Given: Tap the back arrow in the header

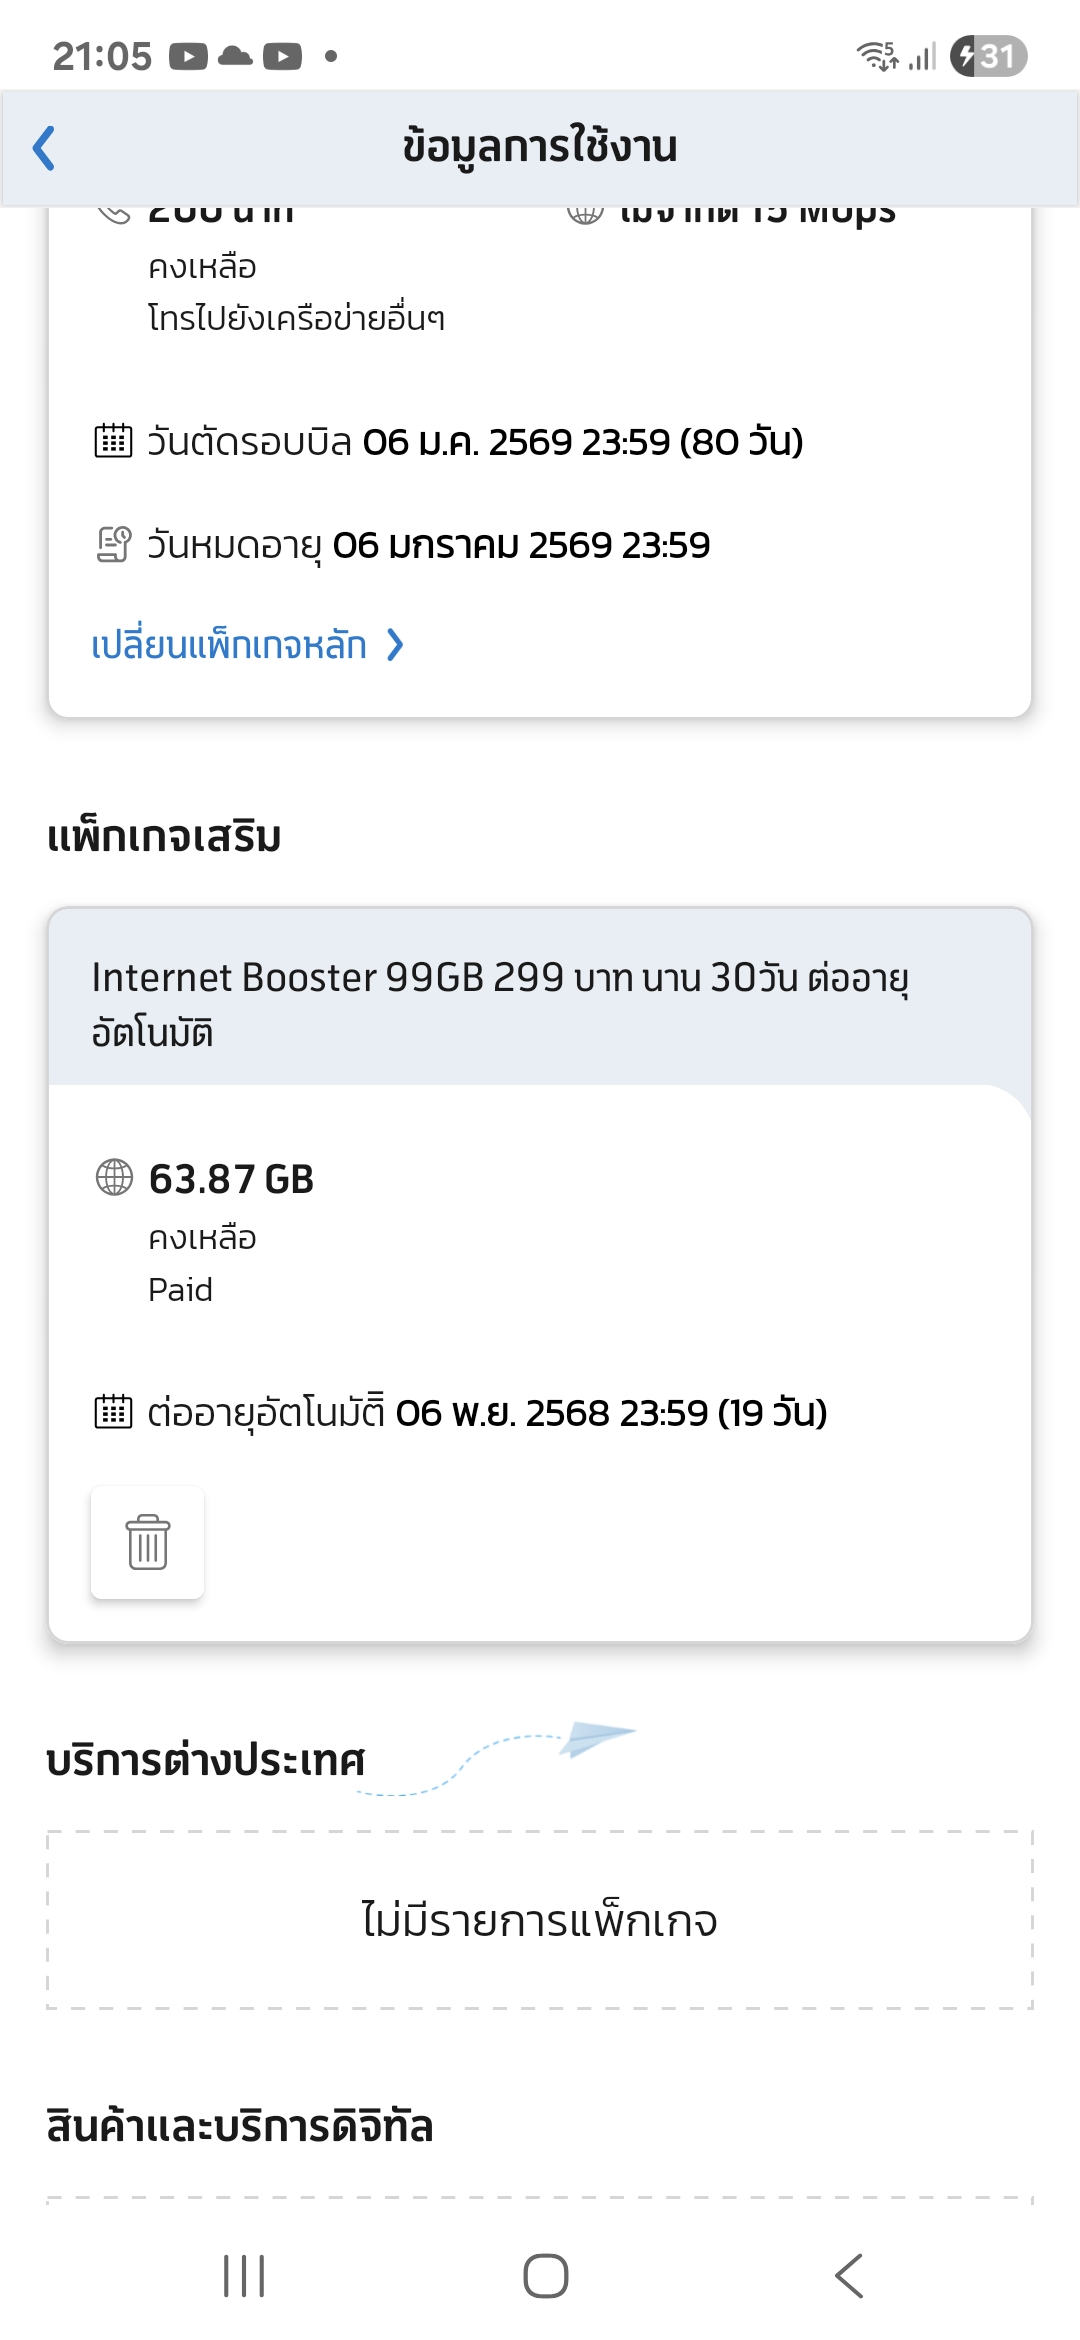Looking at the screenshot, I should click(x=44, y=148).
